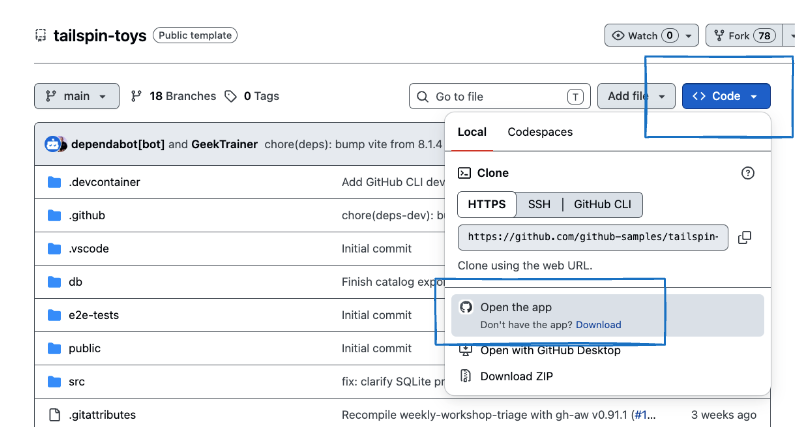
Task: Click the terminal icon beside Clone
Action: (x=464, y=173)
